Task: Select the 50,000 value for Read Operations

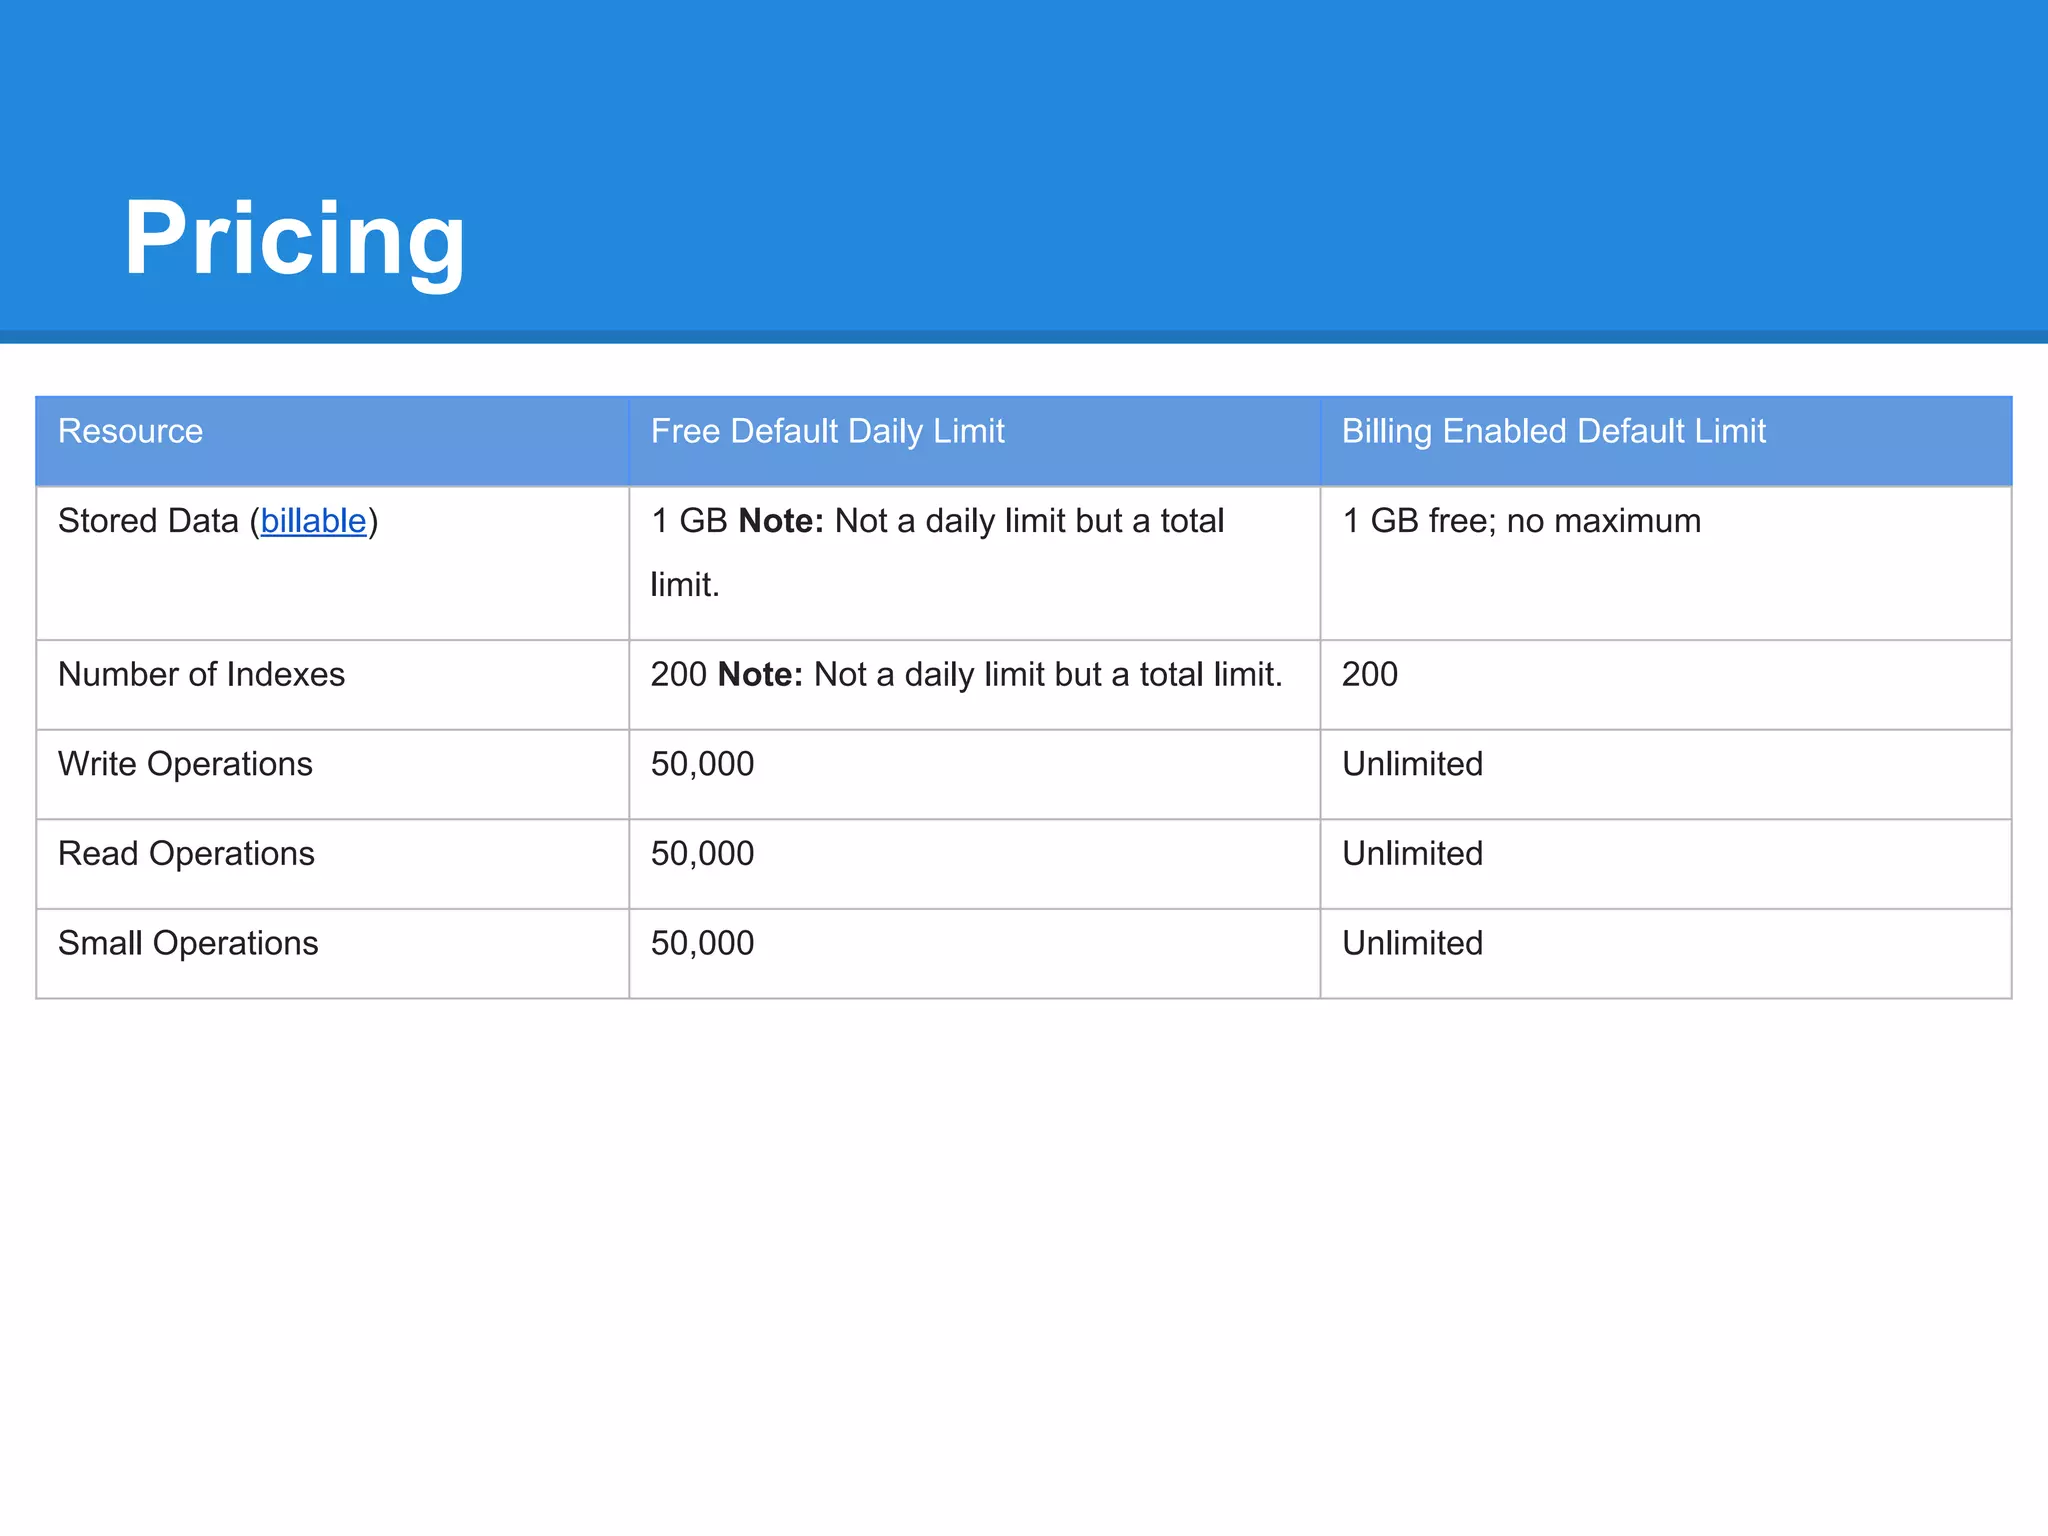Action: pyautogui.click(x=702, y=854)
